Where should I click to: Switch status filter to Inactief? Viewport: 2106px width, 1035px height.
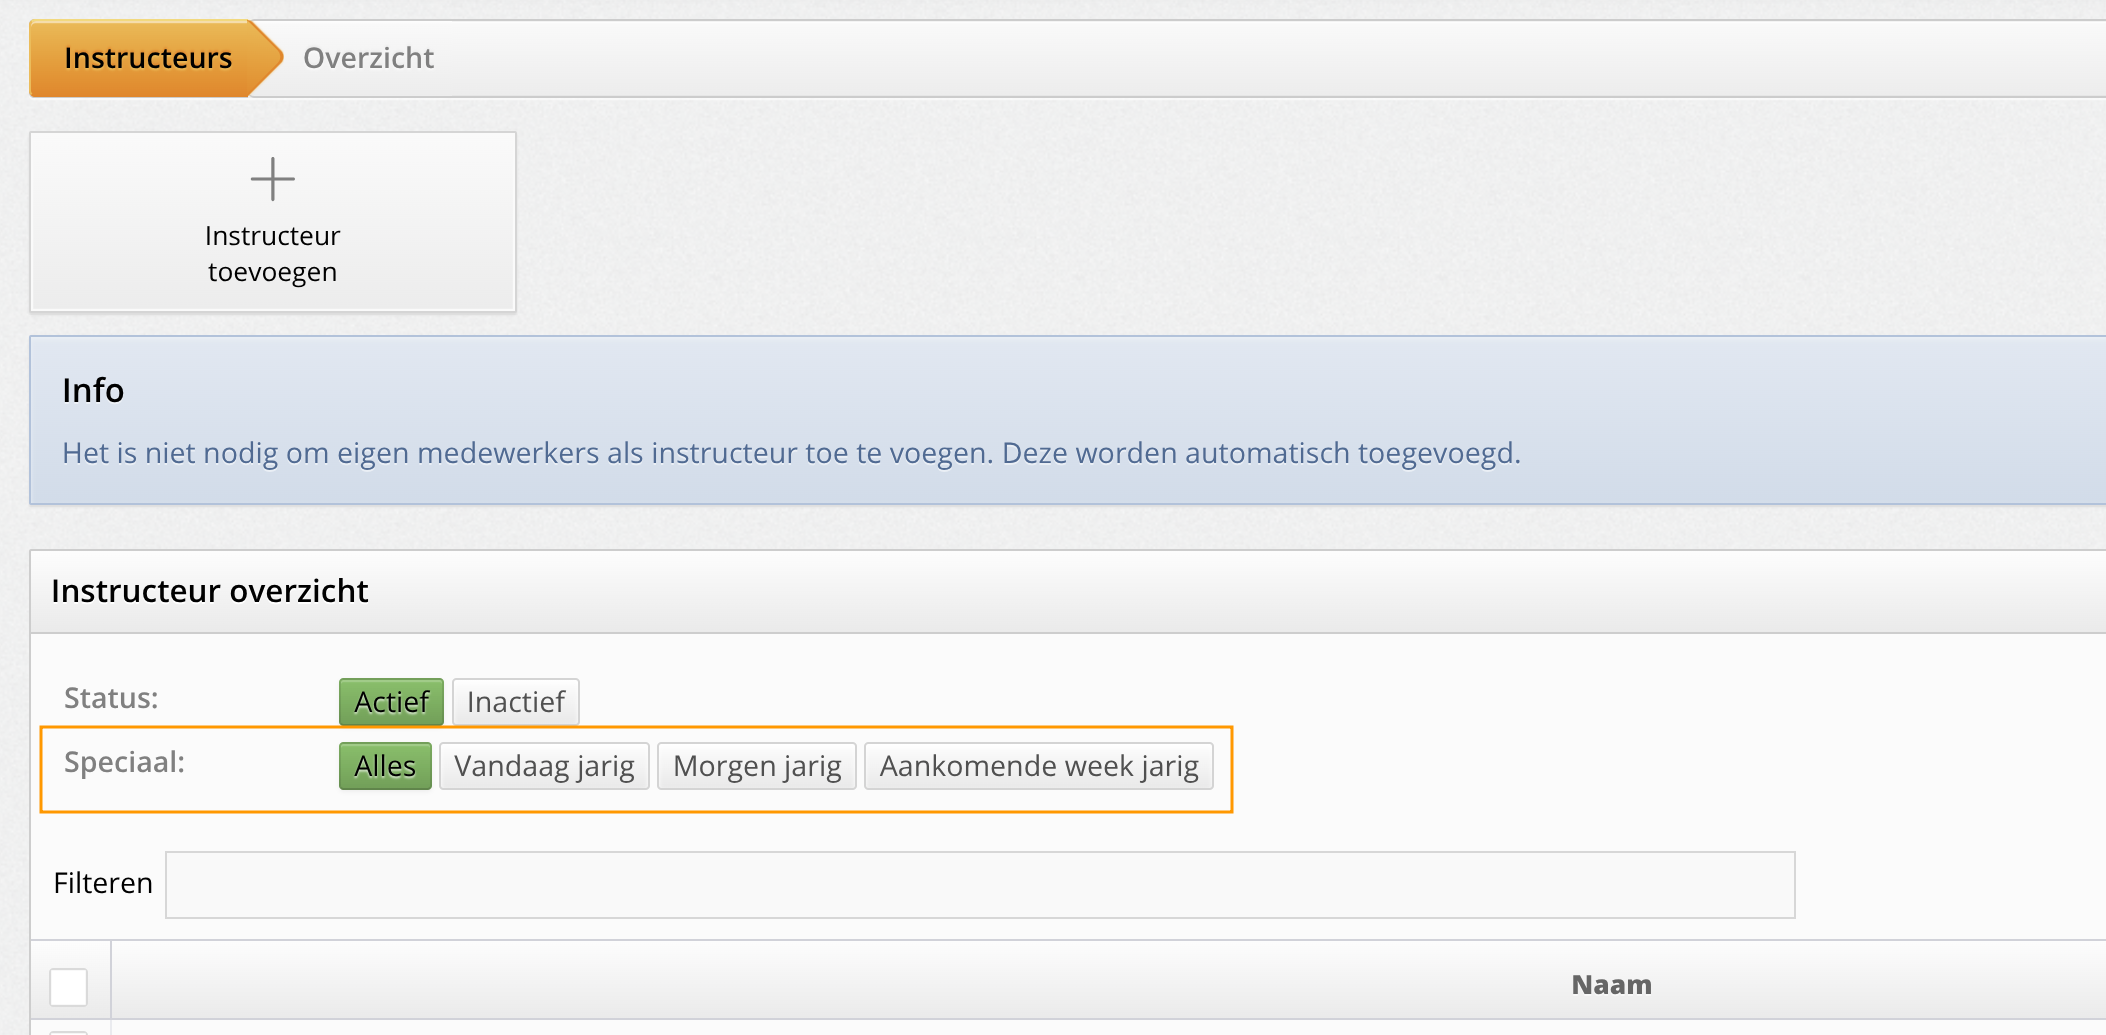[515, 702]
